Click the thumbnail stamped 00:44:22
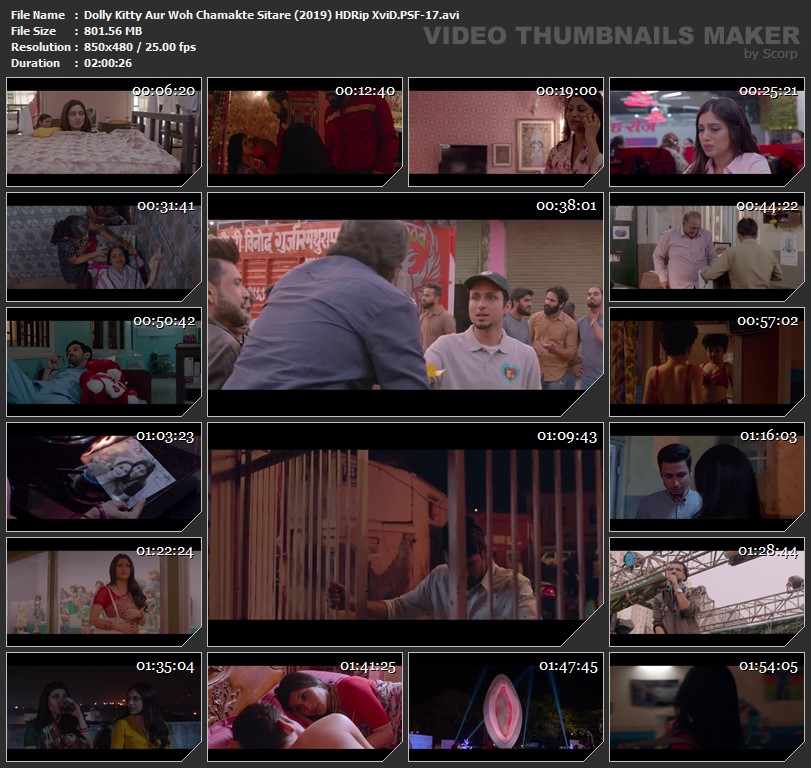Screen dimensions: 811x768 click(x=707, y=247)
